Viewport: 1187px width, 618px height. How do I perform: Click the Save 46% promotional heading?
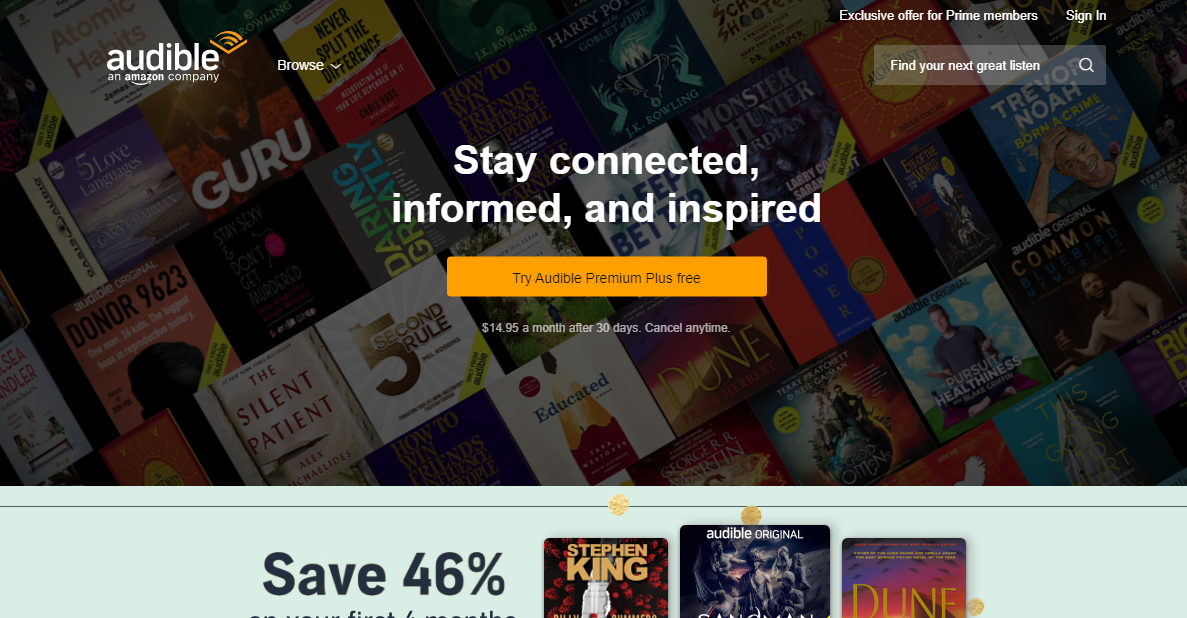[383, 574]
